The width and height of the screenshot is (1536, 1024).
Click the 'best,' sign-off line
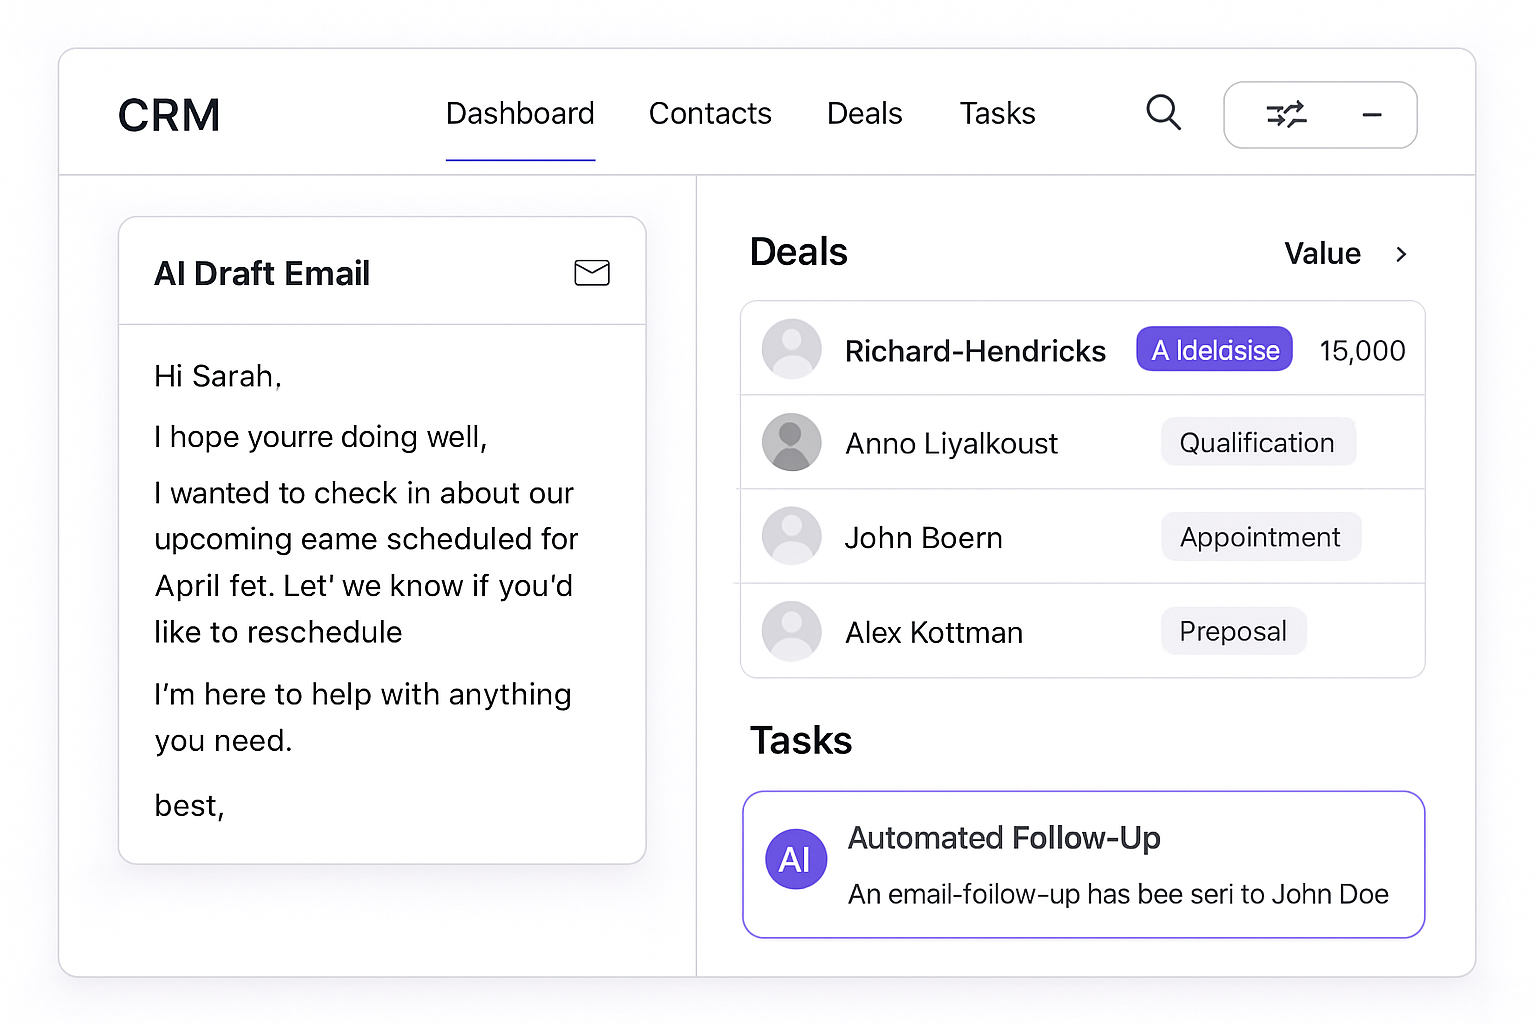click(x=189, y=806)
